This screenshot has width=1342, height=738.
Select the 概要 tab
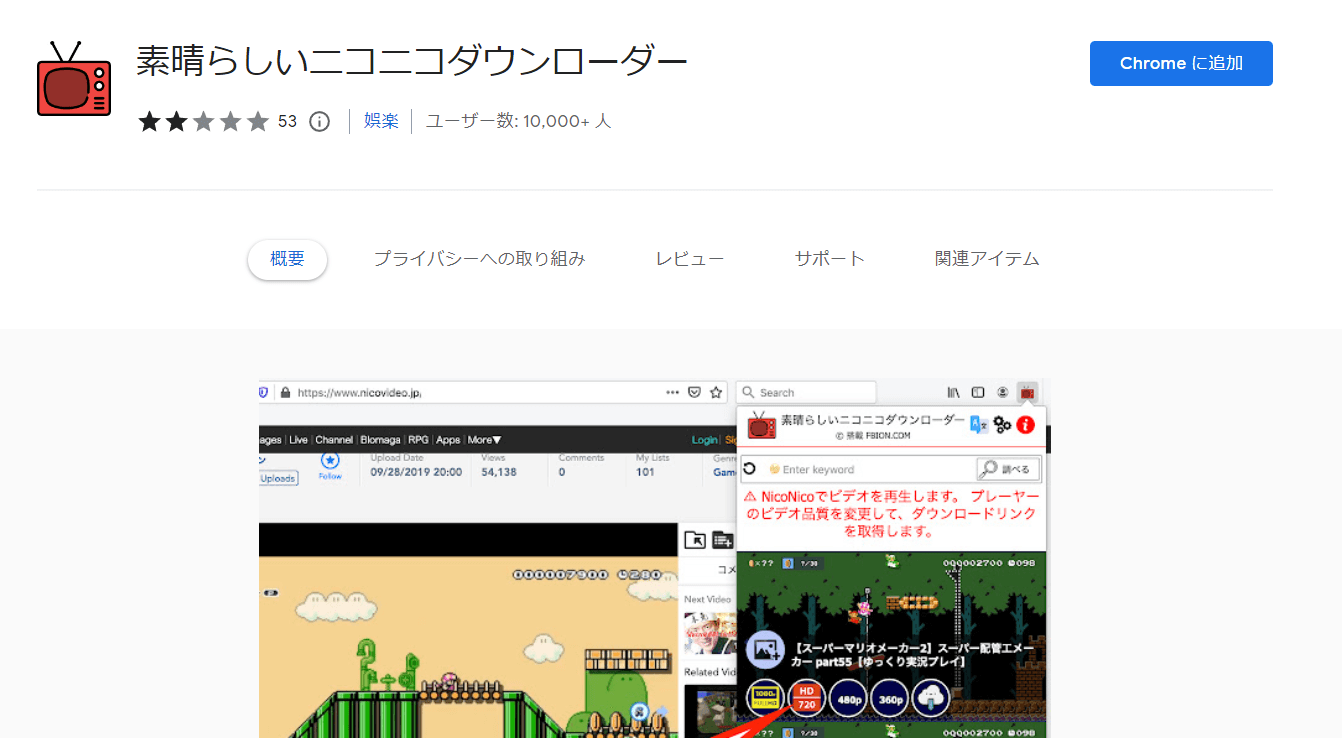(x=287, y=259)
